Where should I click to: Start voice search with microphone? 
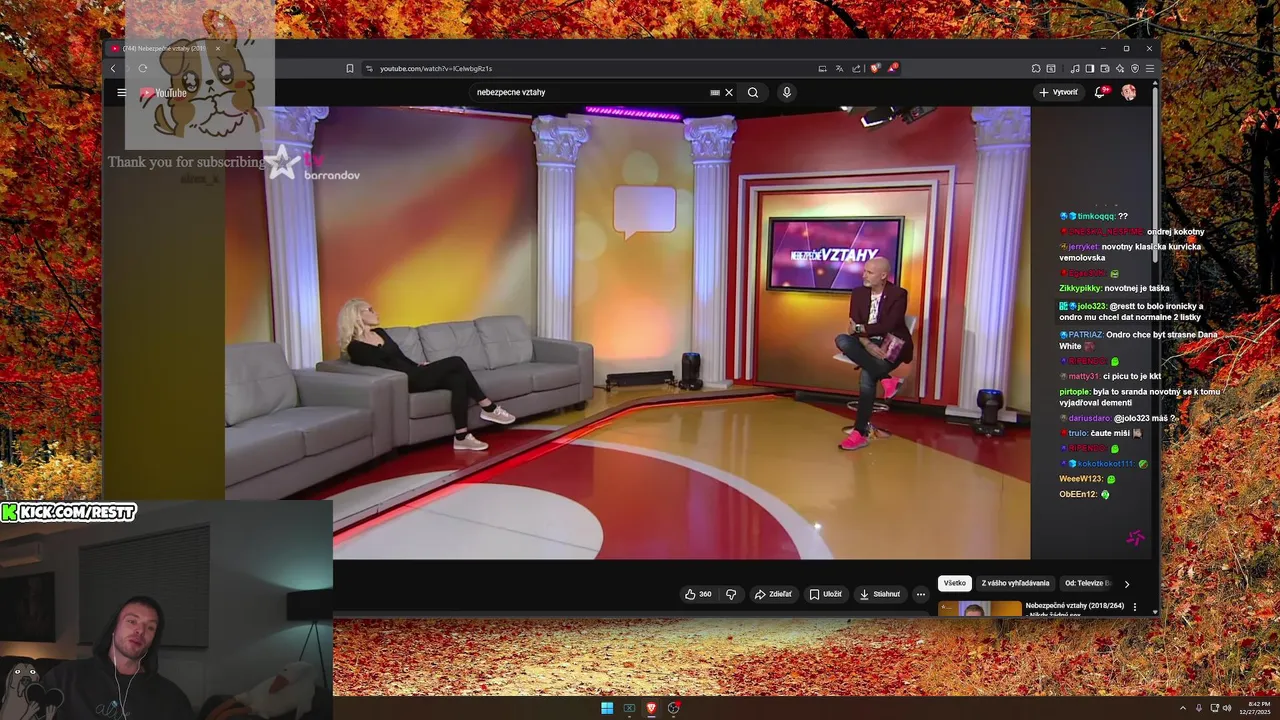coord(787,92)
